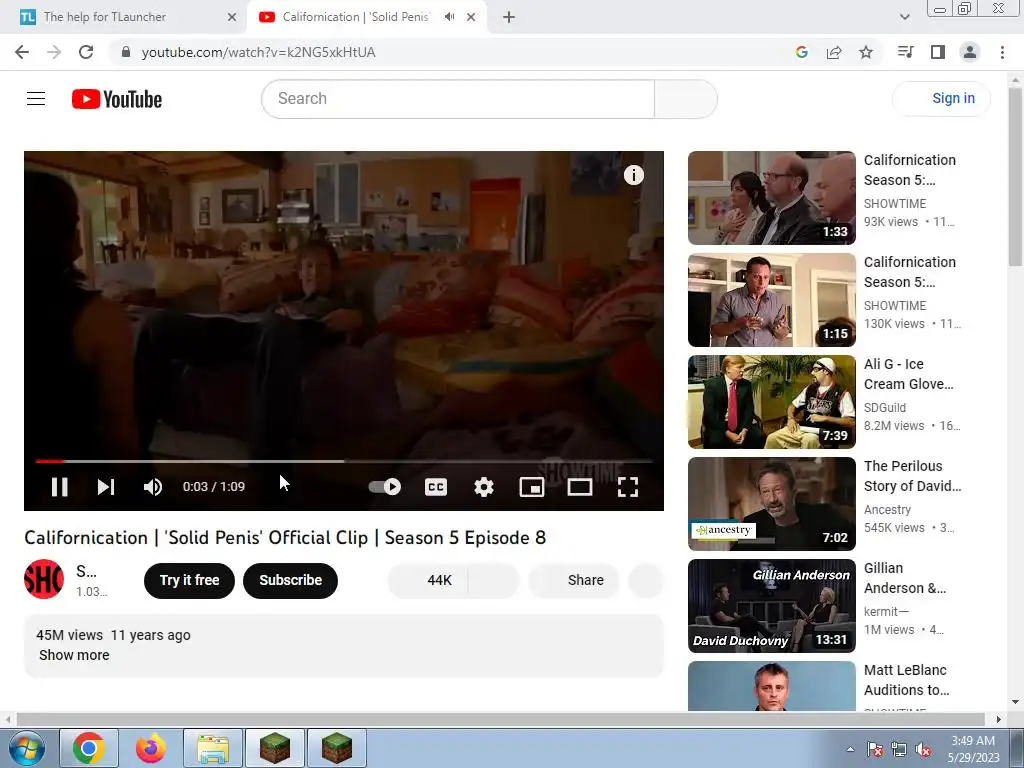Click the Sign in button
The width and height of the screenshot is (1024, 768).
click(941, 99)
